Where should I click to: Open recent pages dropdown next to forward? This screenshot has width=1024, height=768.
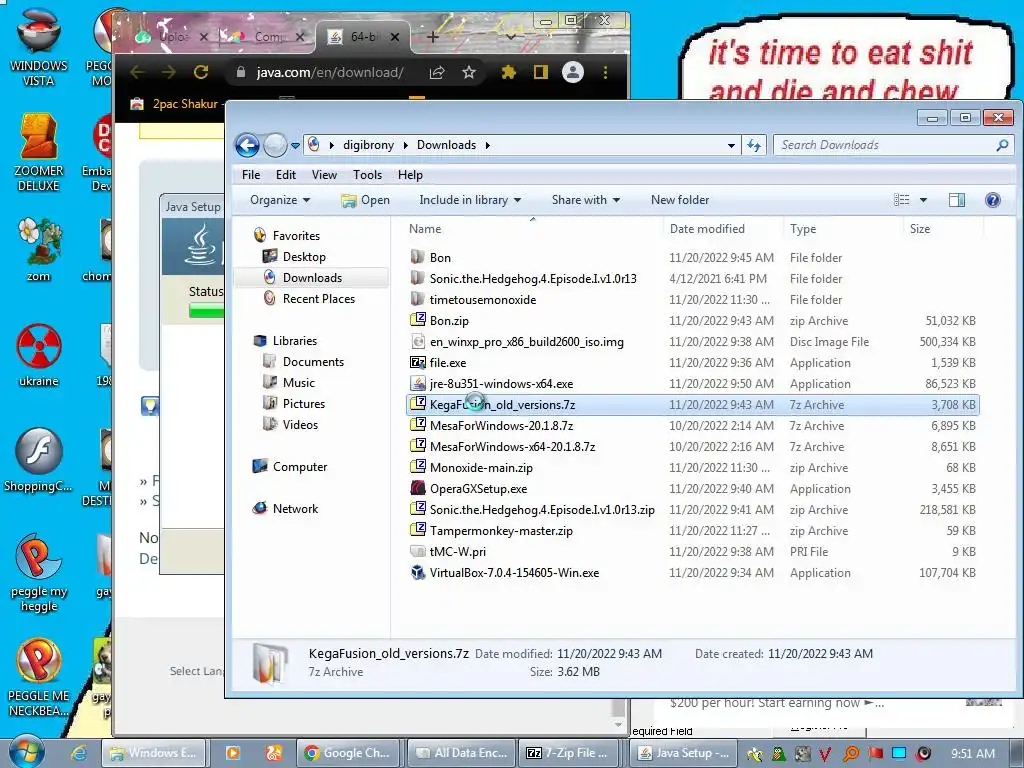pyautogui.click(x=295, y=146)
